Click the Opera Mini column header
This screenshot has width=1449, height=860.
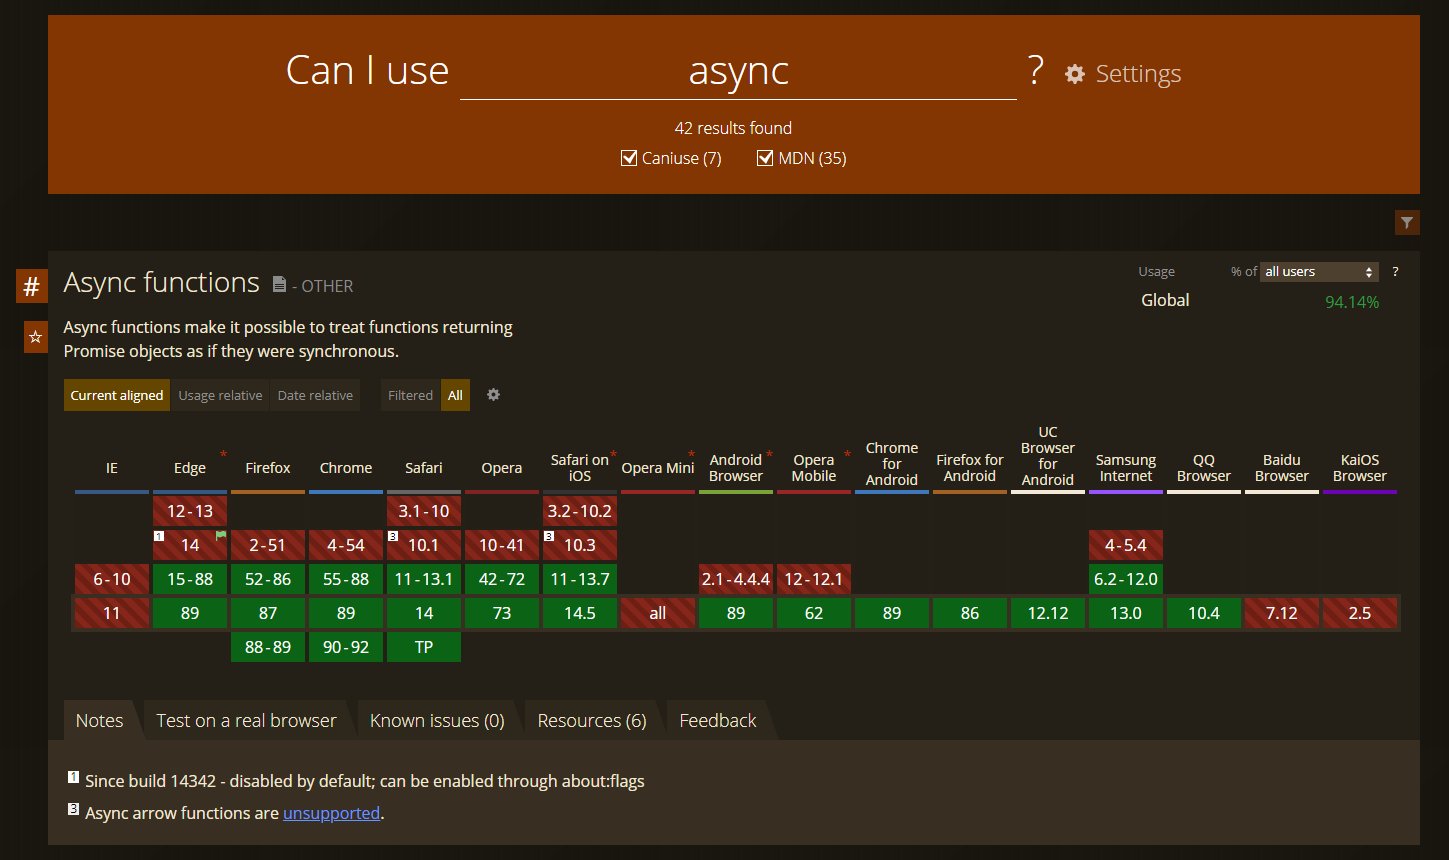click(658, 468)
